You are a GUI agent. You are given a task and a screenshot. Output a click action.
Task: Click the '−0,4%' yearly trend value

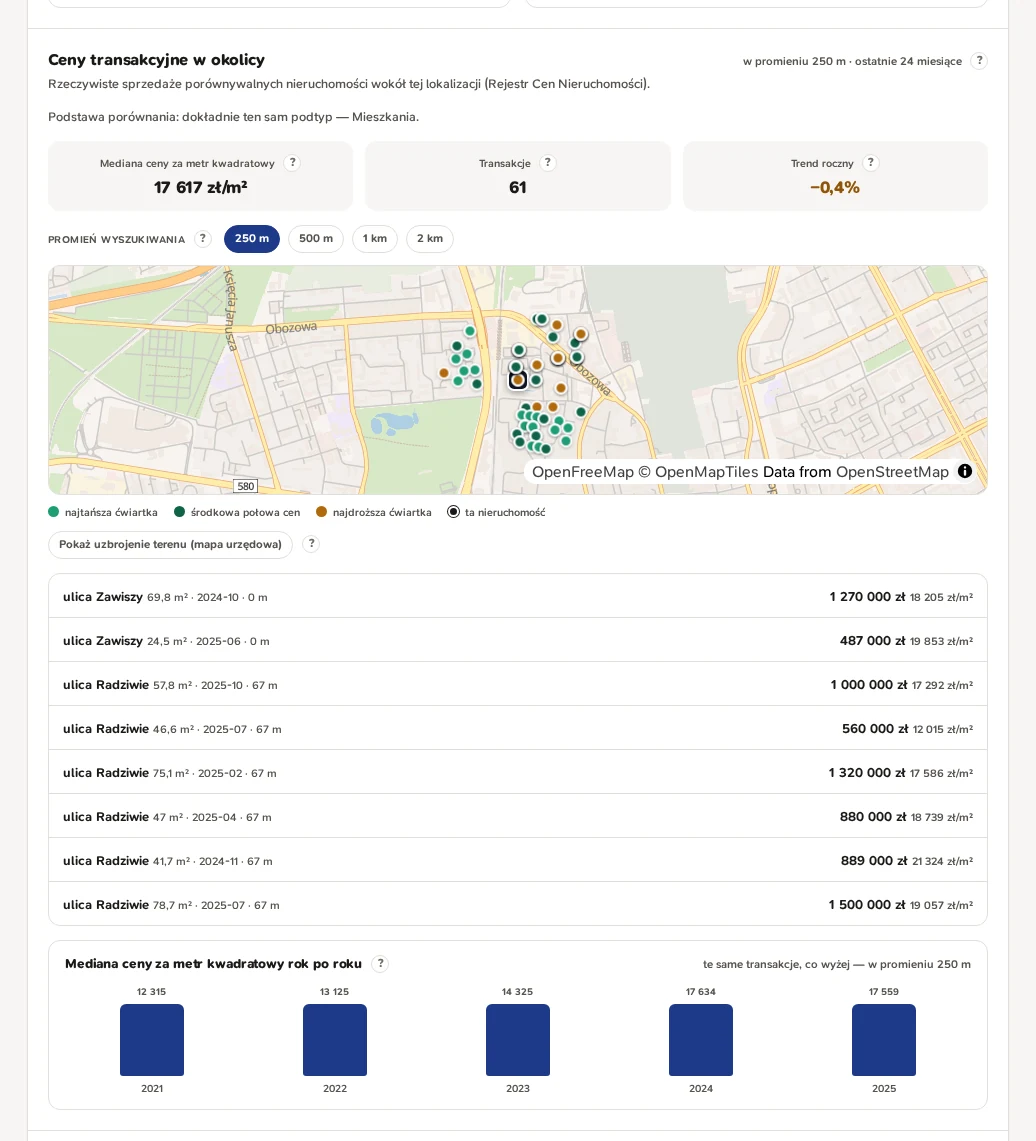(x=835, y=188)
